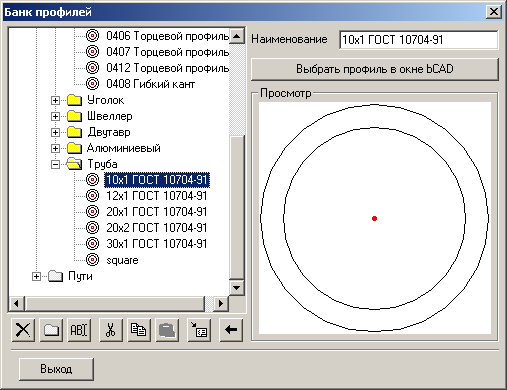Click the target icon of 12x1 ГОСТ 10704-91
507x390 pixels.
pos(92,196)
